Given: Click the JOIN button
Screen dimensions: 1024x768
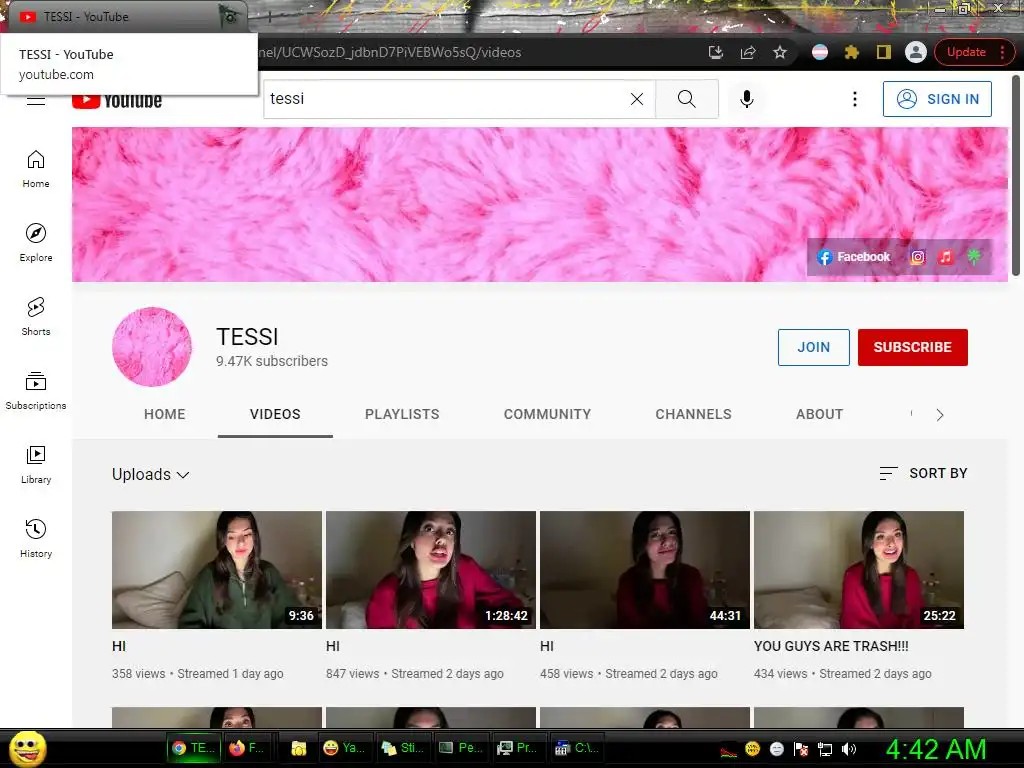Looking at the screenshot, I should (813, 347).
